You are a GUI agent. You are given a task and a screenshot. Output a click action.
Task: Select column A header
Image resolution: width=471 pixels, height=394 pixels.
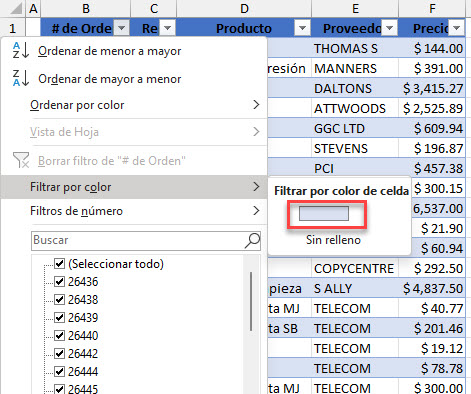click(x=33, y=9)
